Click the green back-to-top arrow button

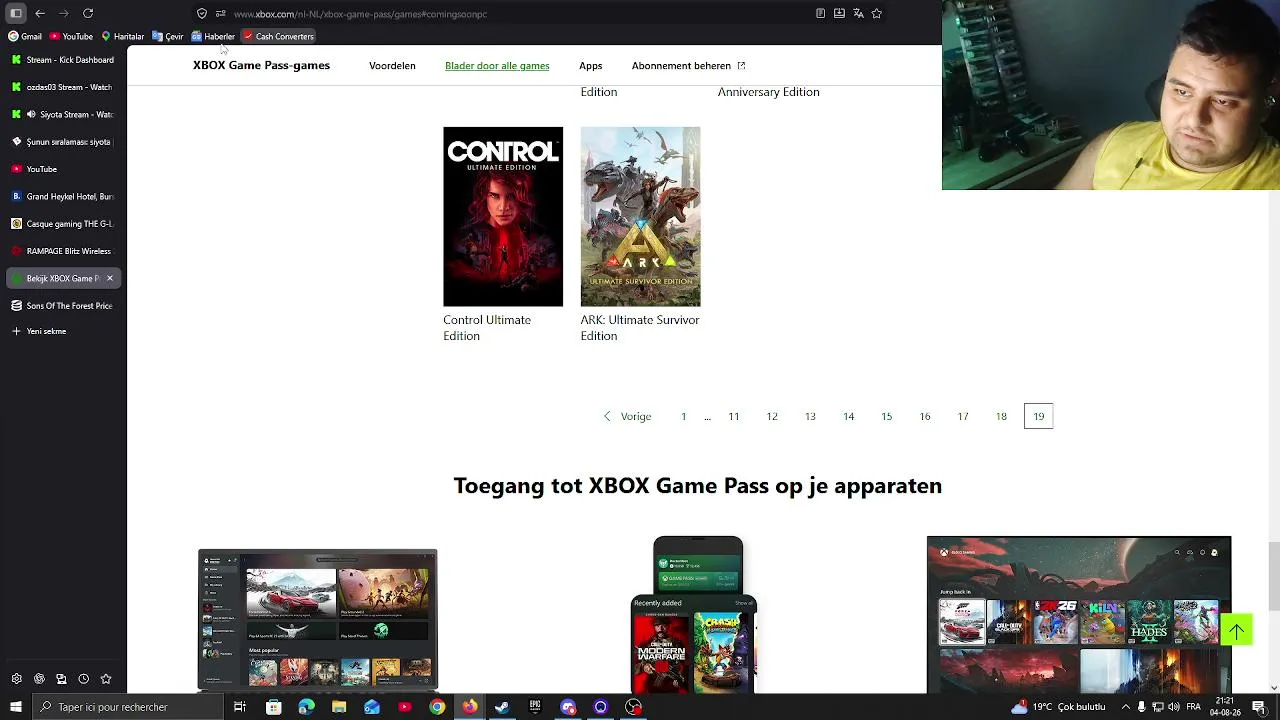1236,630
